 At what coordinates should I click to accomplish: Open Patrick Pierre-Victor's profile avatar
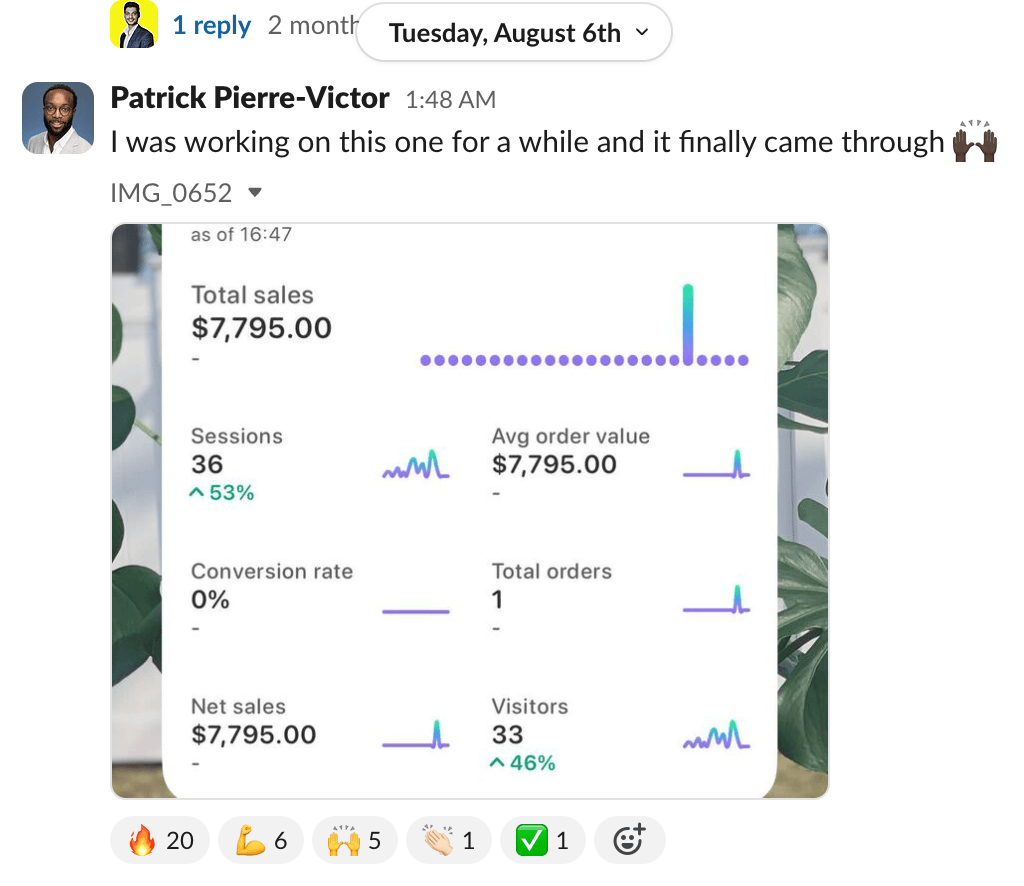(58, 118)
